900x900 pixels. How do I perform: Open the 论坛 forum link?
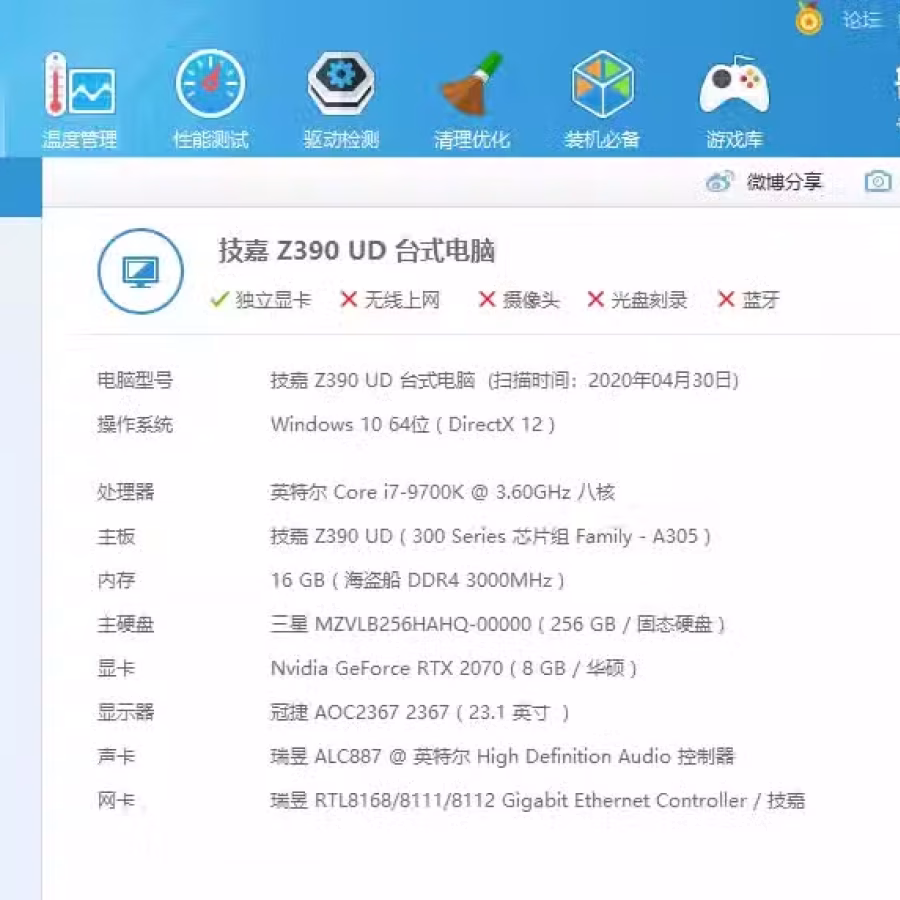[862, 20]
